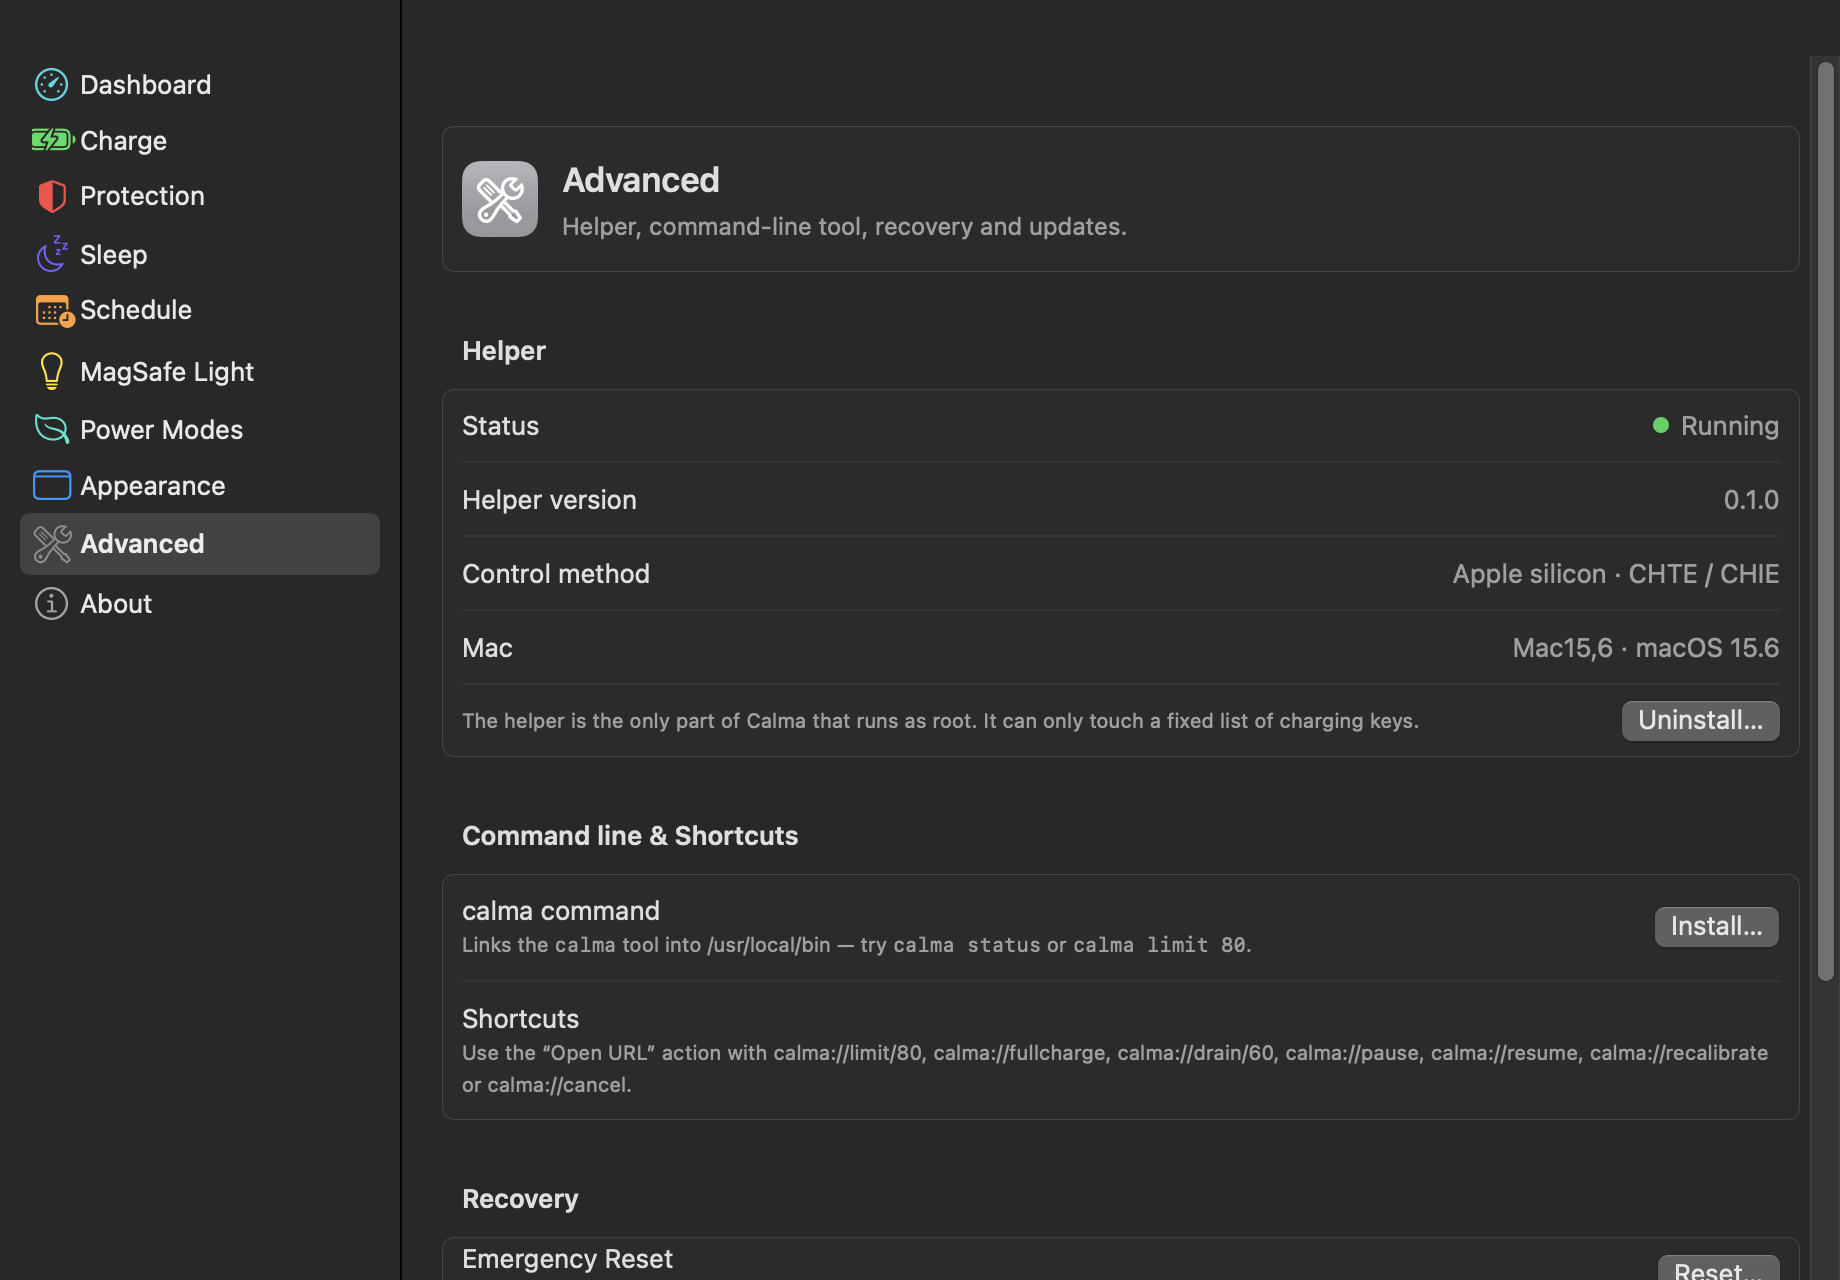Click the MagSafe Light bulb icon
This screenshot has width=1840, height=1280.
coord(52,371)
